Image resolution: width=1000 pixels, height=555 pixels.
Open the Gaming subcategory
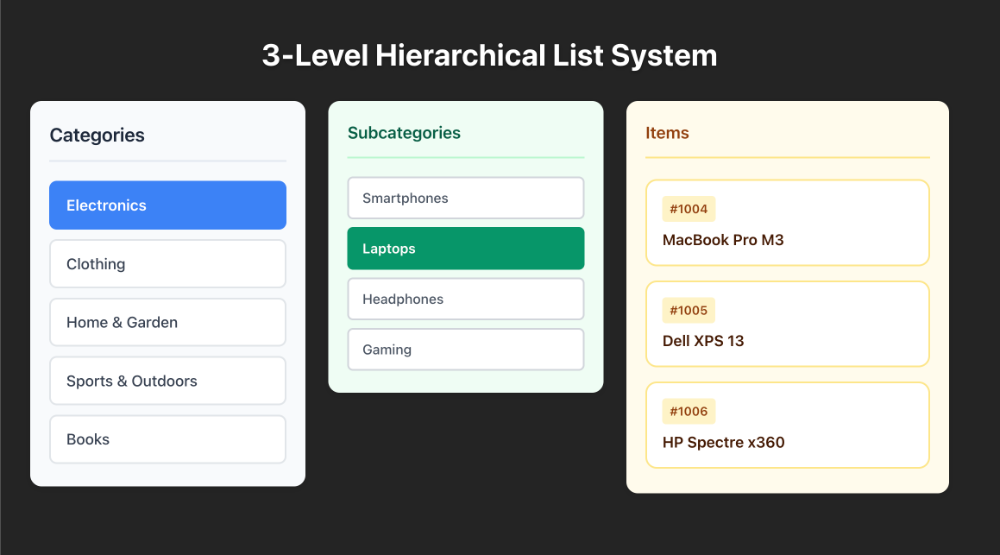click(x=466, y=350)
